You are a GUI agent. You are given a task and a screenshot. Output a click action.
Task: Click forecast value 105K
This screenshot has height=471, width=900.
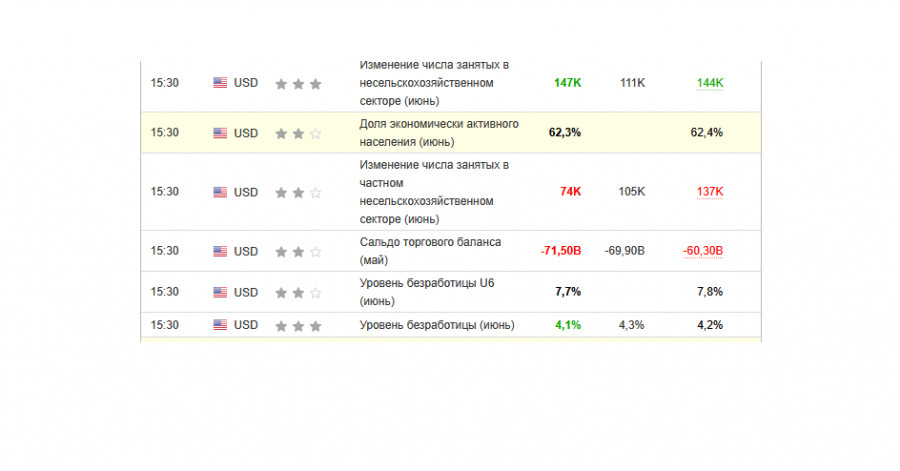coord(631,192)
